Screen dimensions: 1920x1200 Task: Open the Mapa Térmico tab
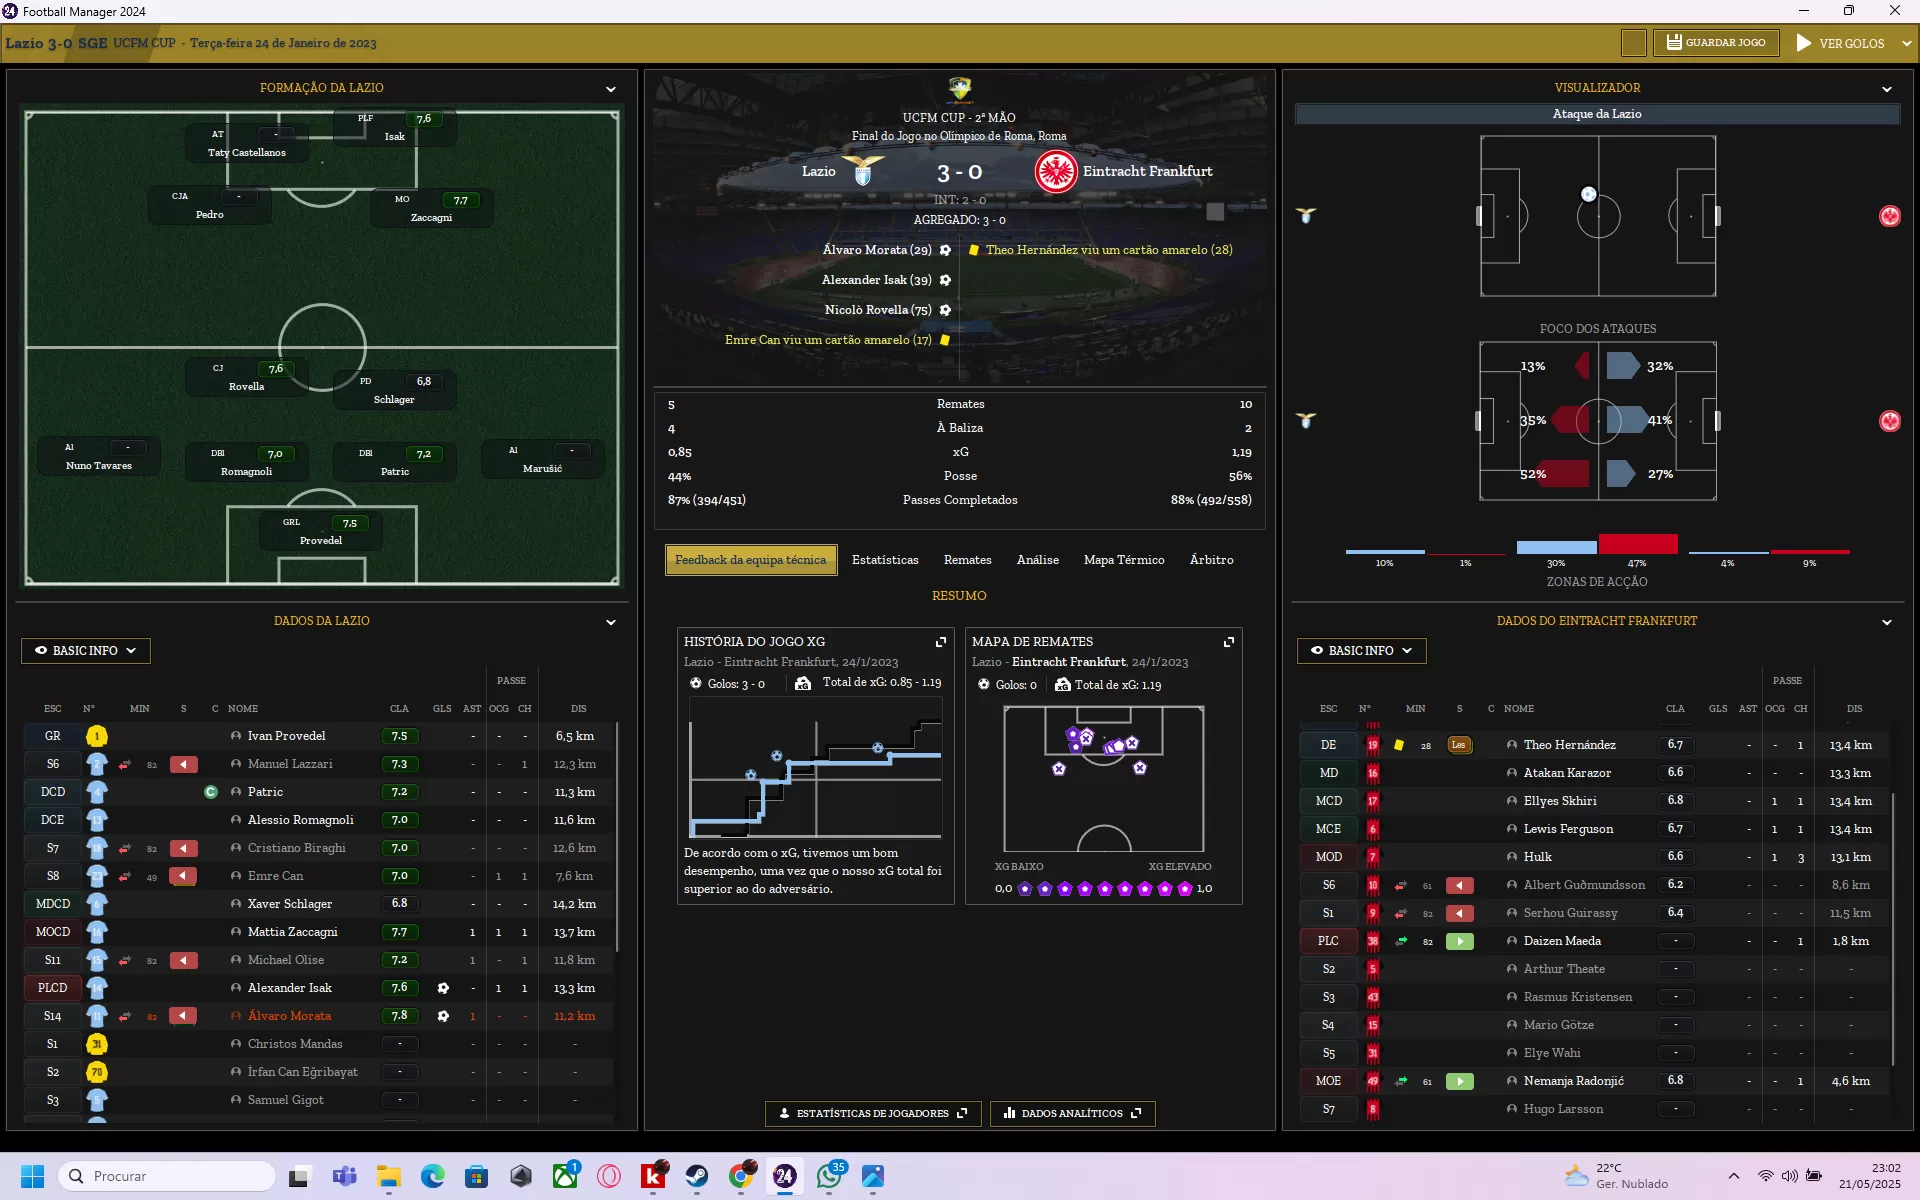tap(1124, 560)
